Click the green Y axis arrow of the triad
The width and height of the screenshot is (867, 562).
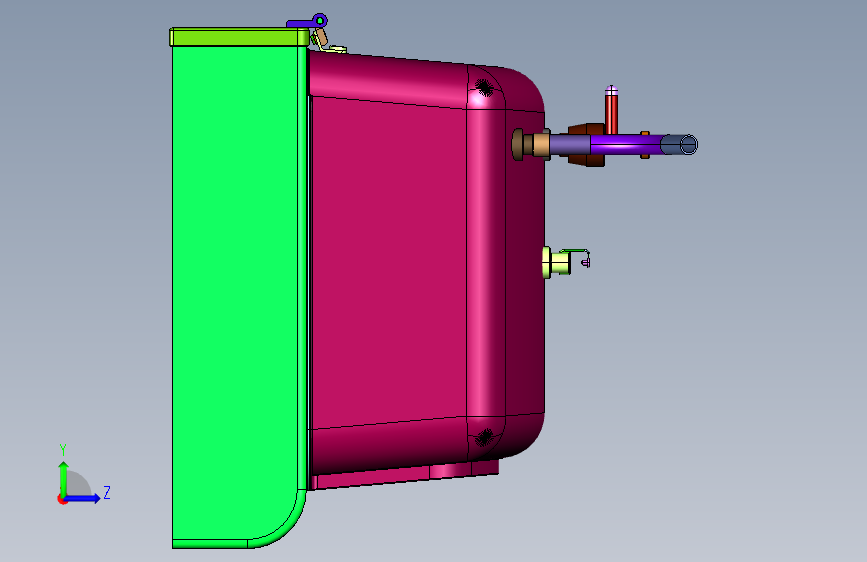tap(64, 478)
